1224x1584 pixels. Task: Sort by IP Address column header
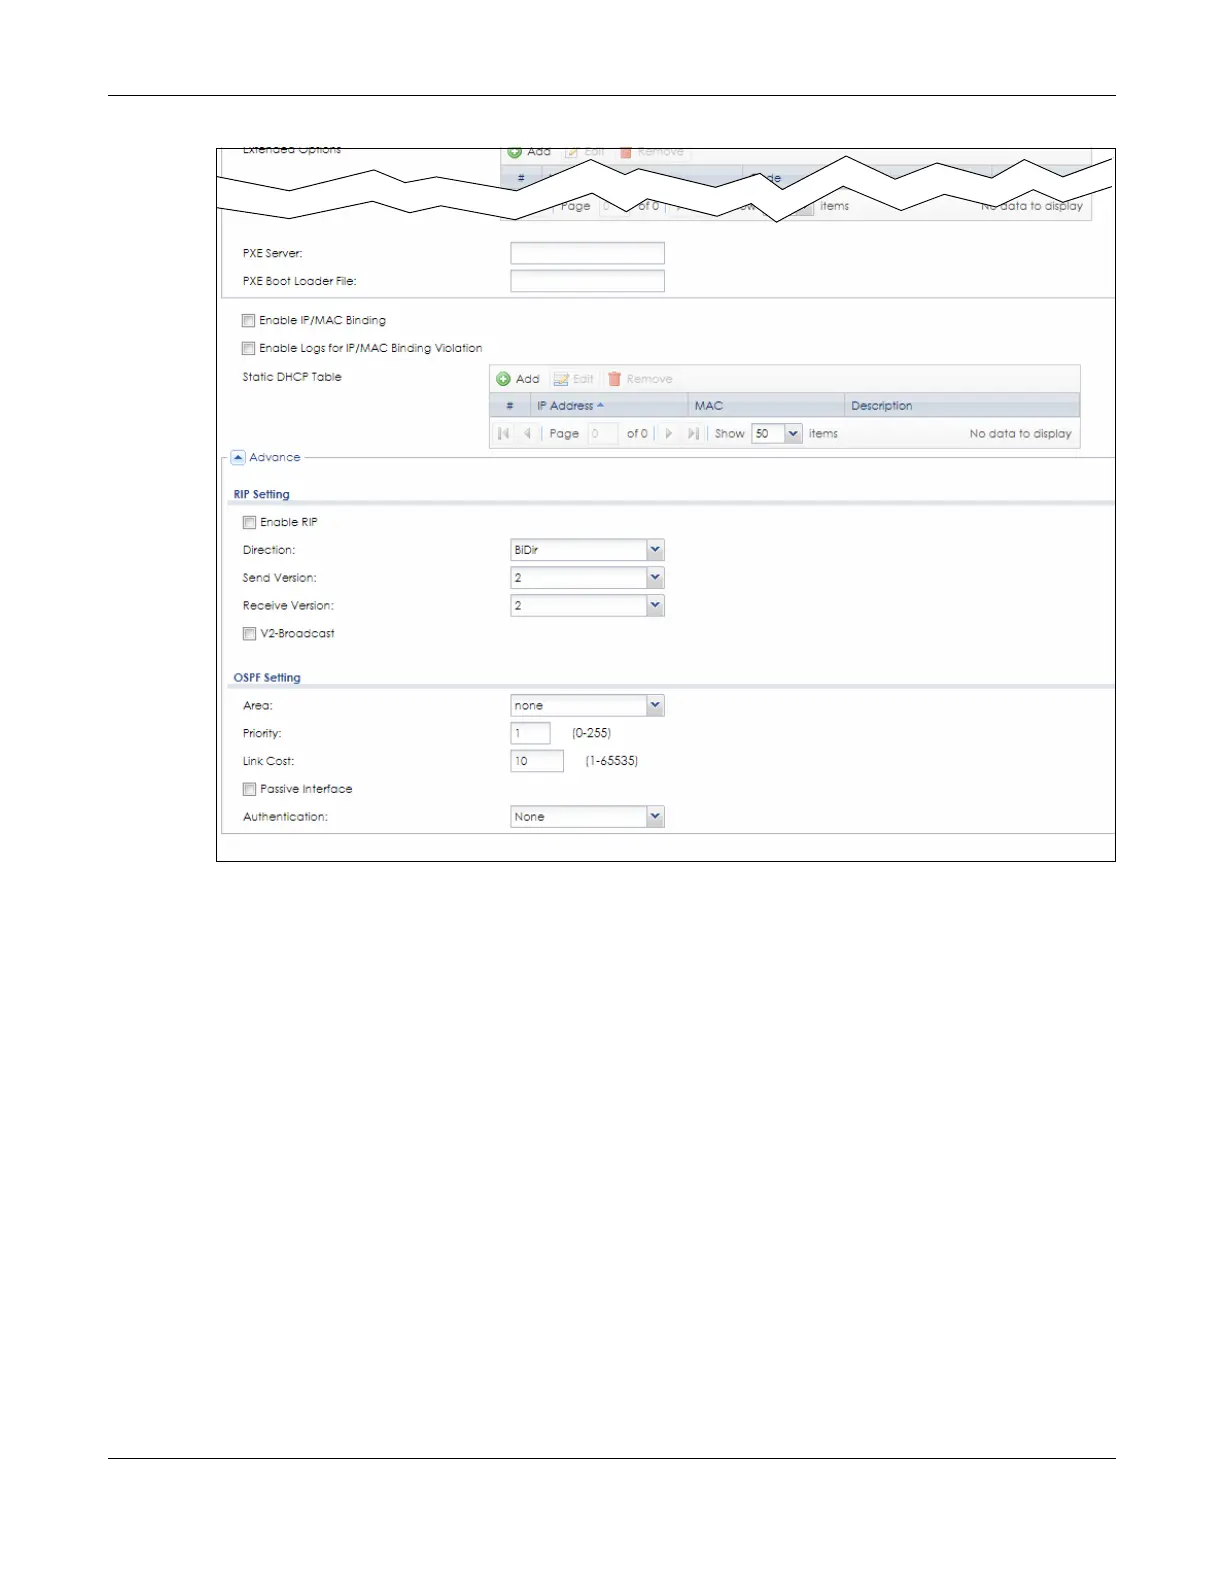pos(610,406)
